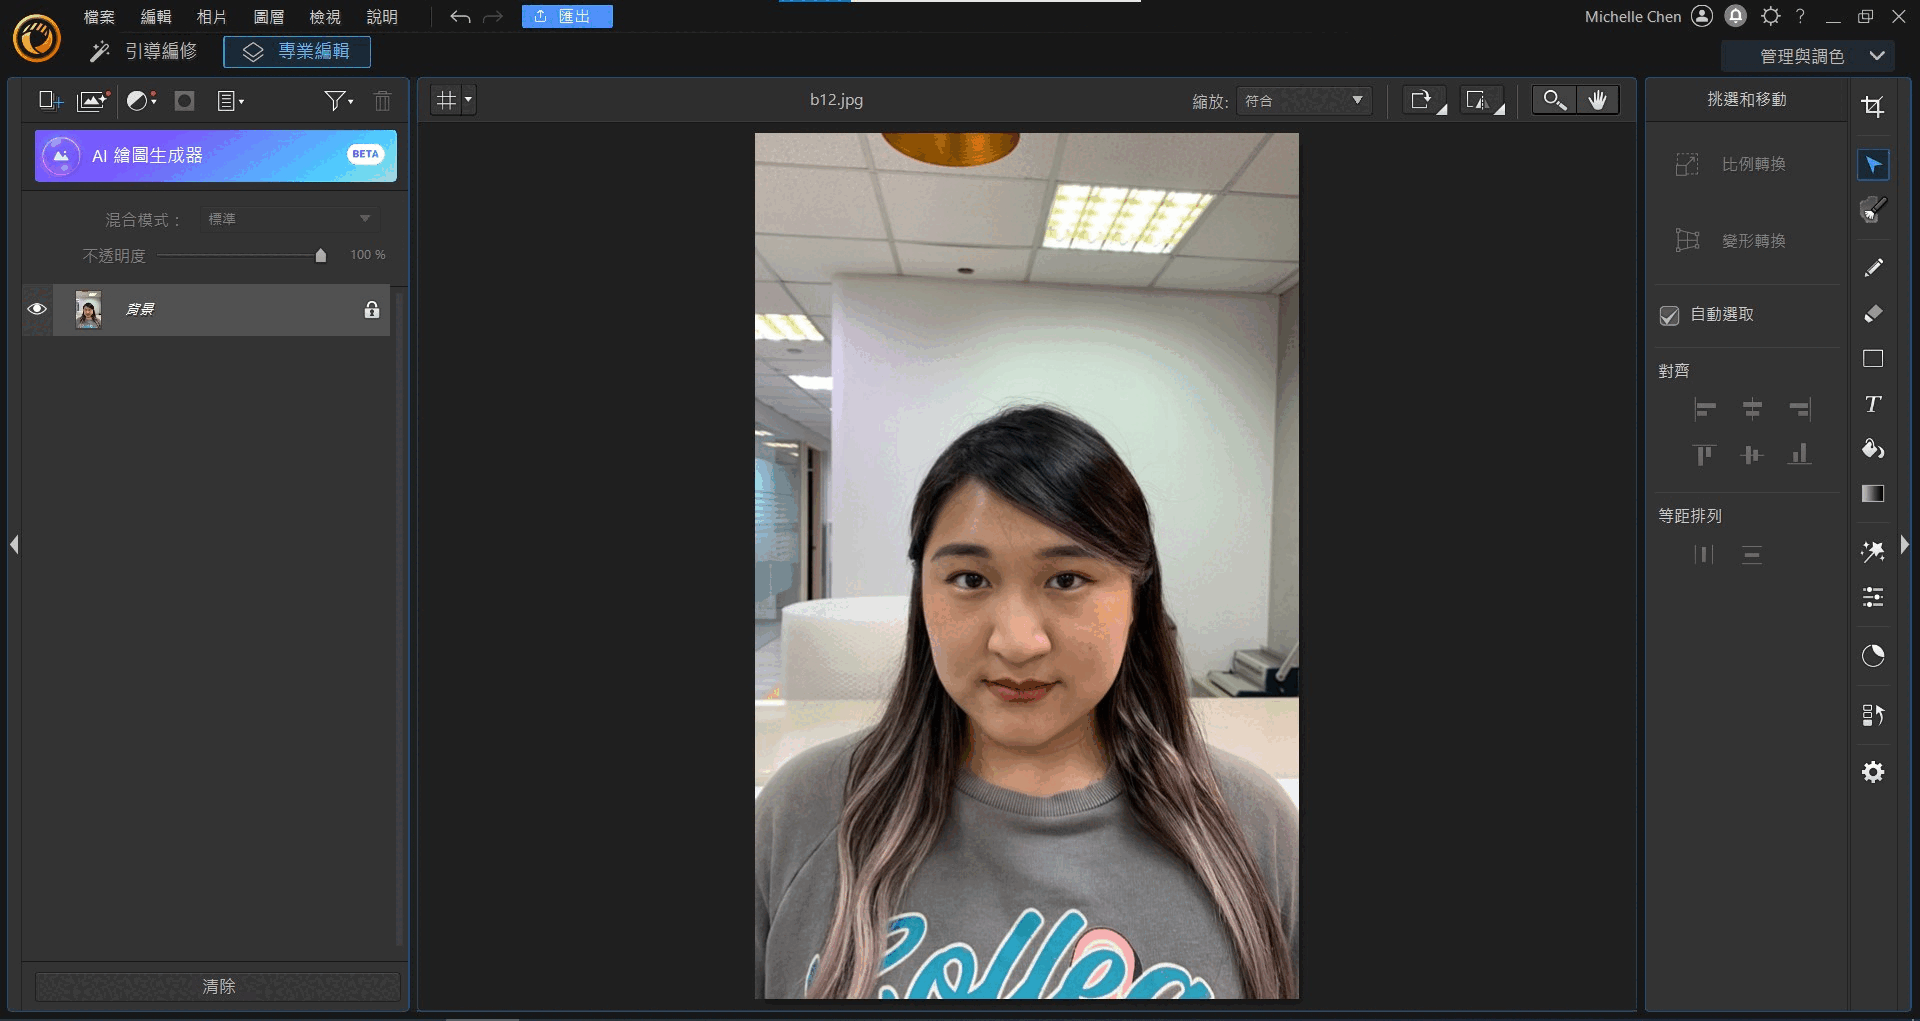Open the 混合模式 dropdown showing 標準
This screenshot has height=1021, width=1920.
tap(290, 219)
